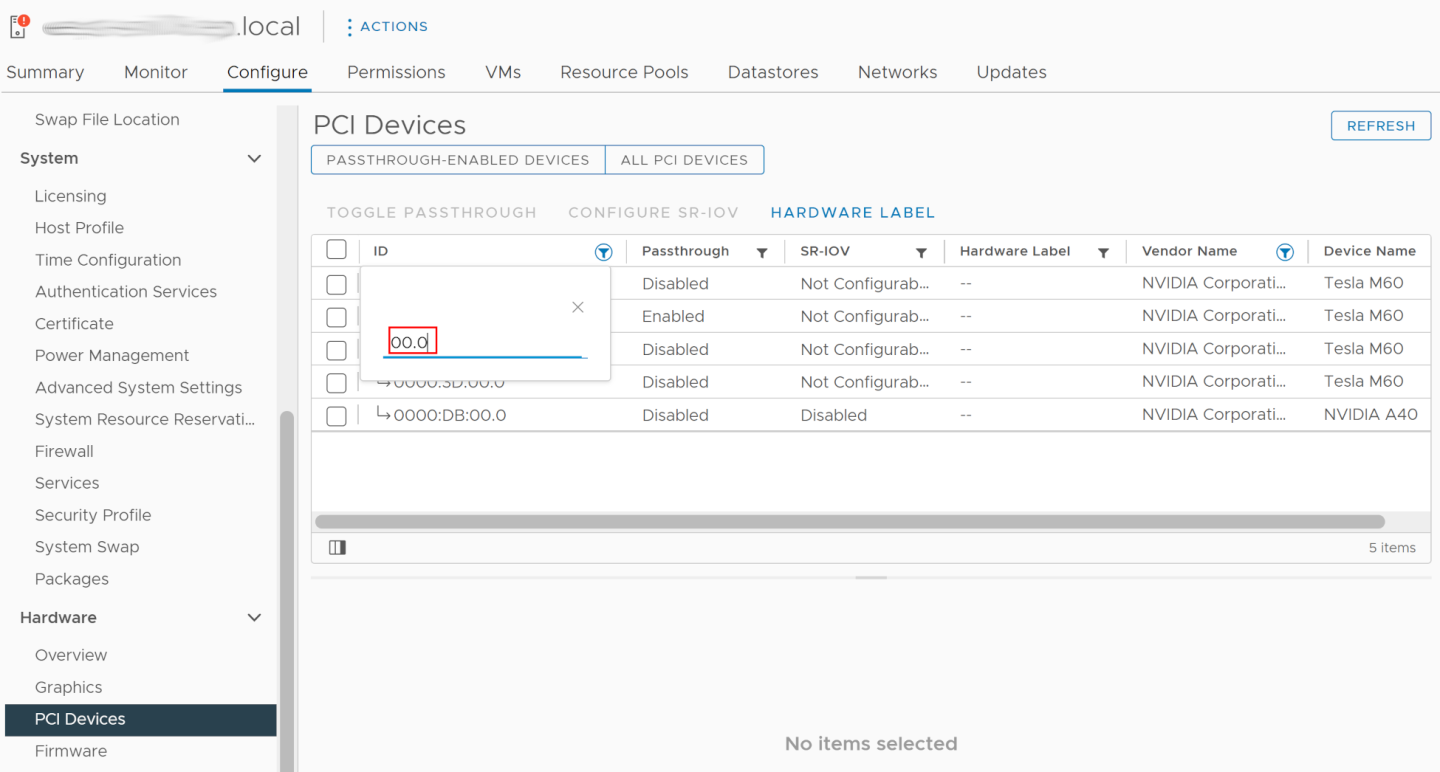Select the checkbox on the Enabled passthrough row
Image resolution: width=1440 pixels, height=772 pixels.
(x=336, y=316)
